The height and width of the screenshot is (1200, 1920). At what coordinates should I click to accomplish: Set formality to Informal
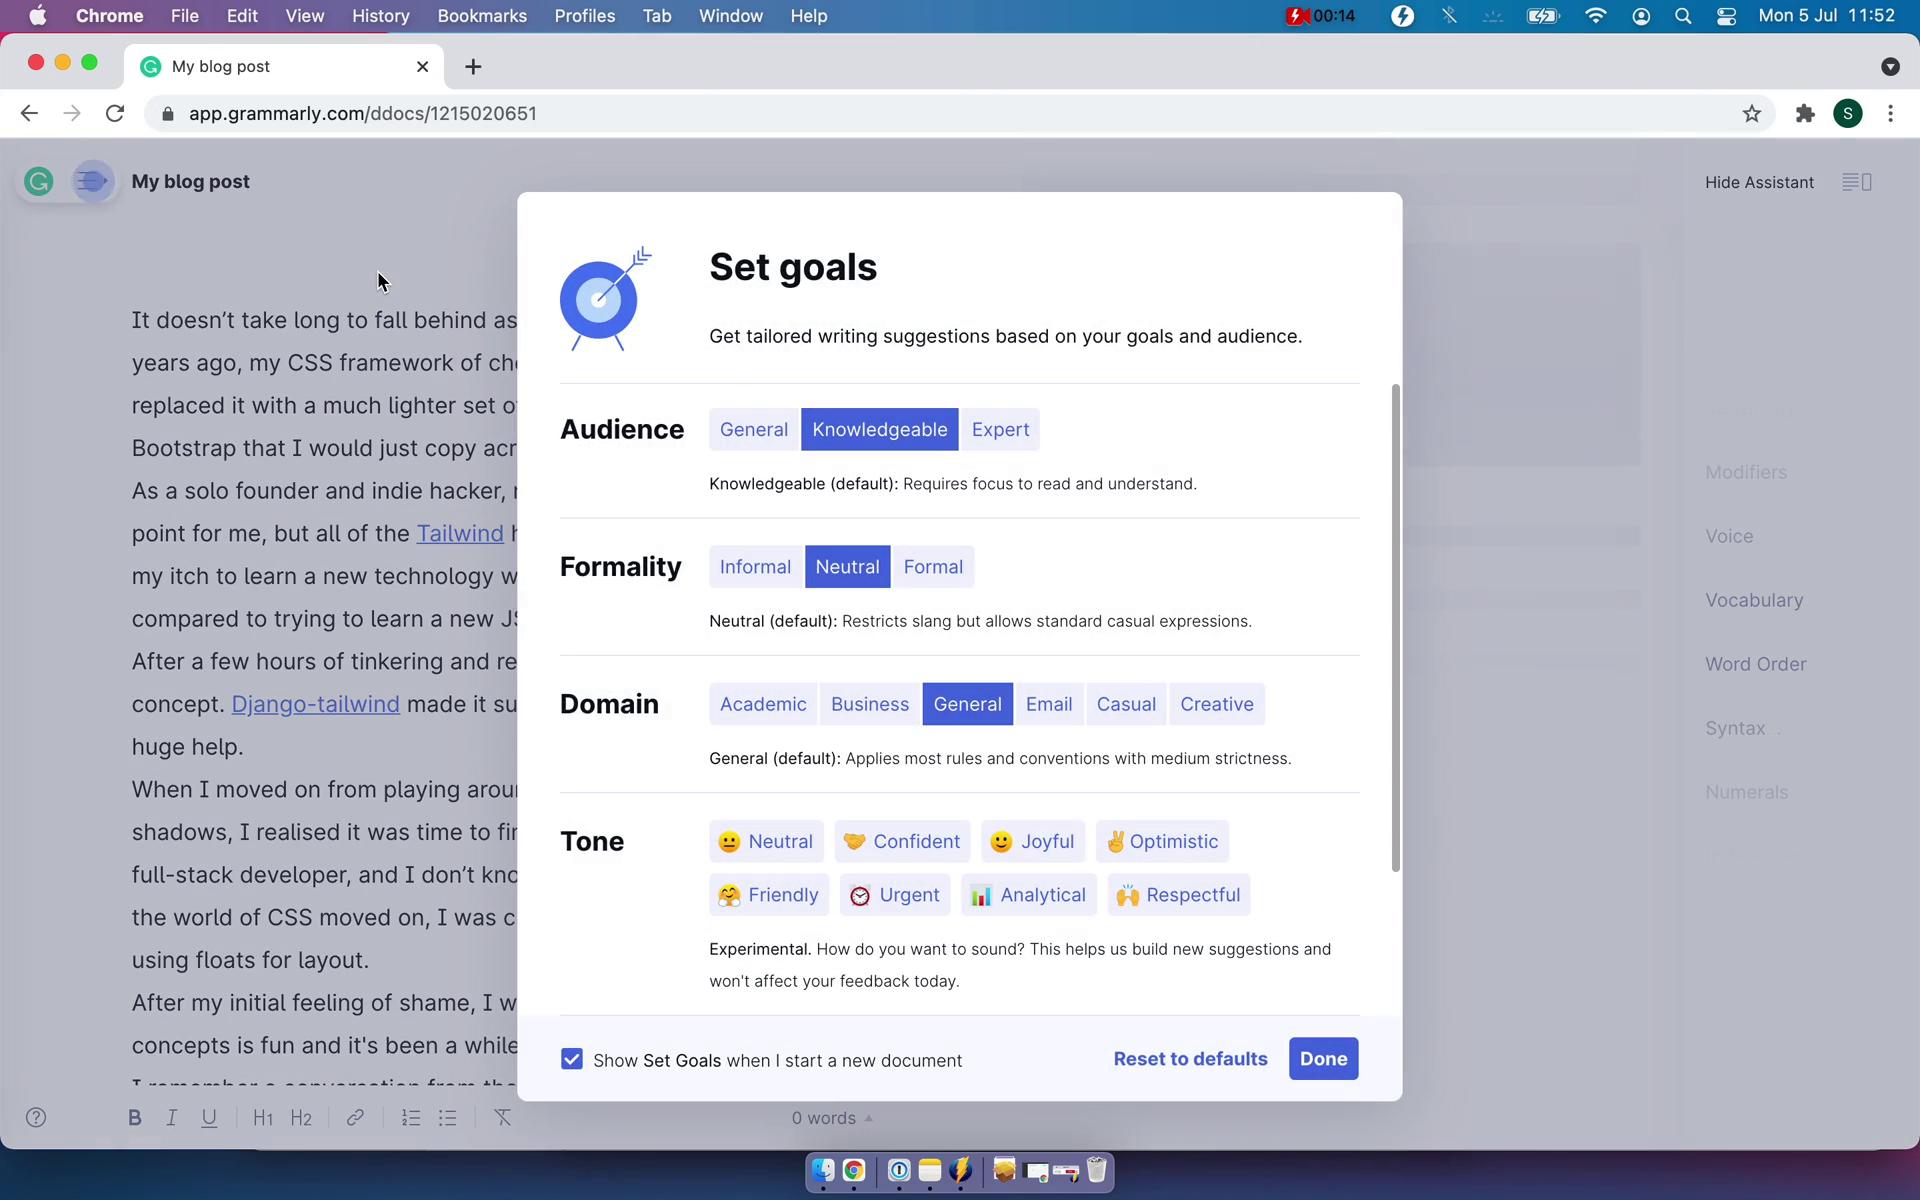[755, 567]
